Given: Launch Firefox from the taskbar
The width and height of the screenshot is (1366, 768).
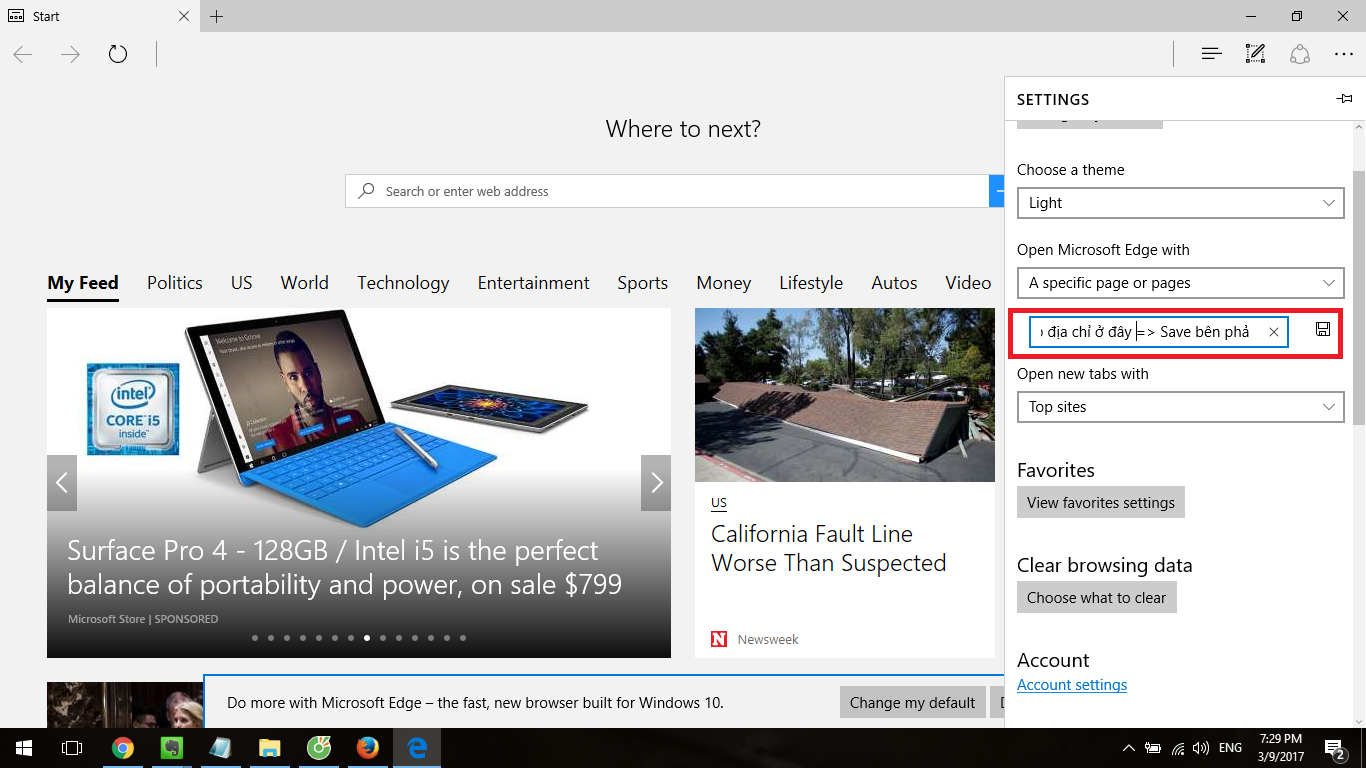Looking at the screenshot, I should 368,748.
